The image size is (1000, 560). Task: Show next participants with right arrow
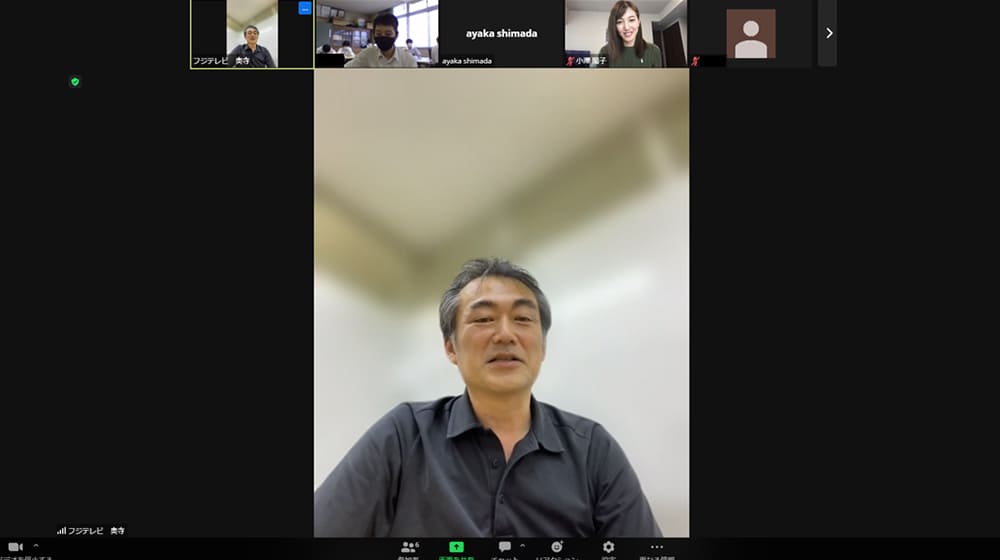pyautogui.click(x=828, y=33)
